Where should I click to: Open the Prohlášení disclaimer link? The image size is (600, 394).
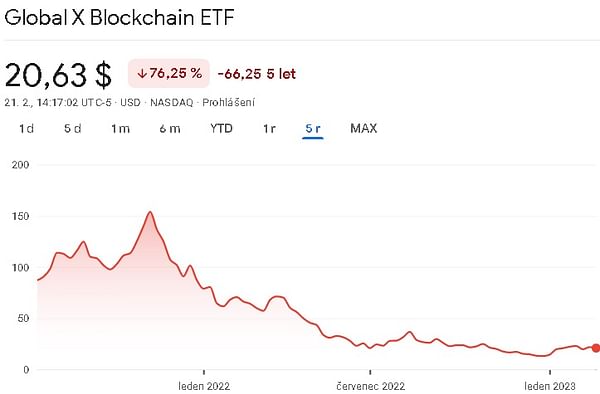coord(228,103)
